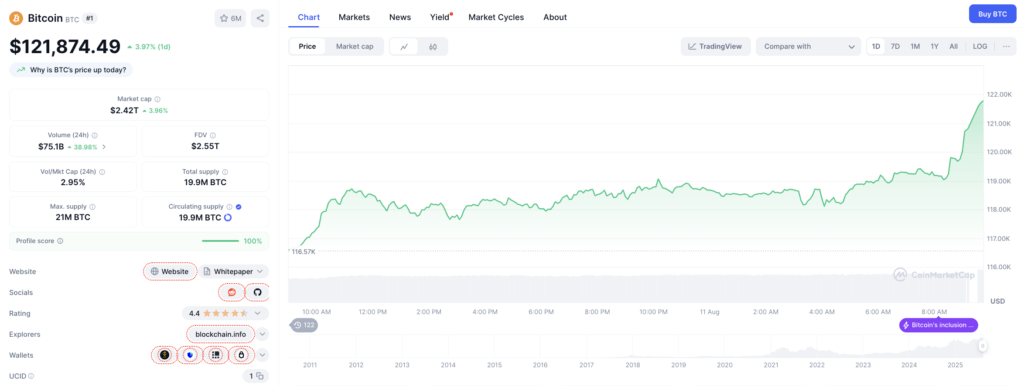Open the News tab
This screenshot has width=1024, height=386.
[x=400, y=17]
